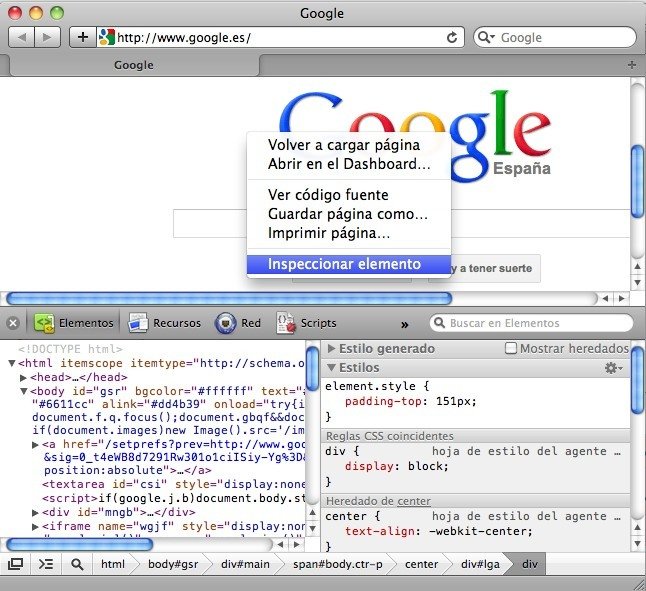Screen dimensions: 646x591
Task: Select body#gsr in the breadcrumb bar
Action: [x=173, y=564]
